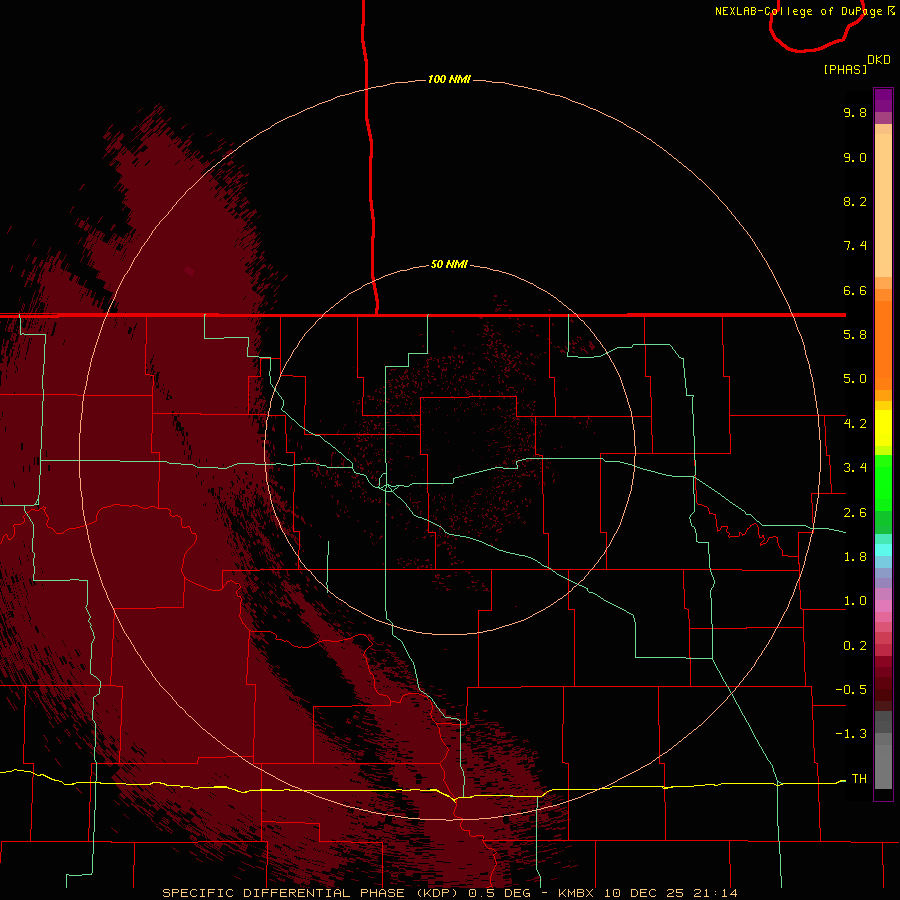
Task: Click the -0.5 color scale value
Action: point(851,690)
